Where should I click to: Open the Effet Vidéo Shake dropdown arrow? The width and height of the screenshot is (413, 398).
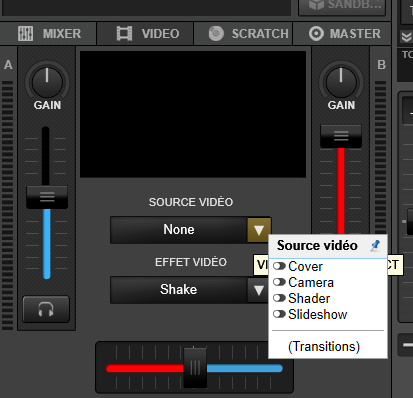click(258, 290)
